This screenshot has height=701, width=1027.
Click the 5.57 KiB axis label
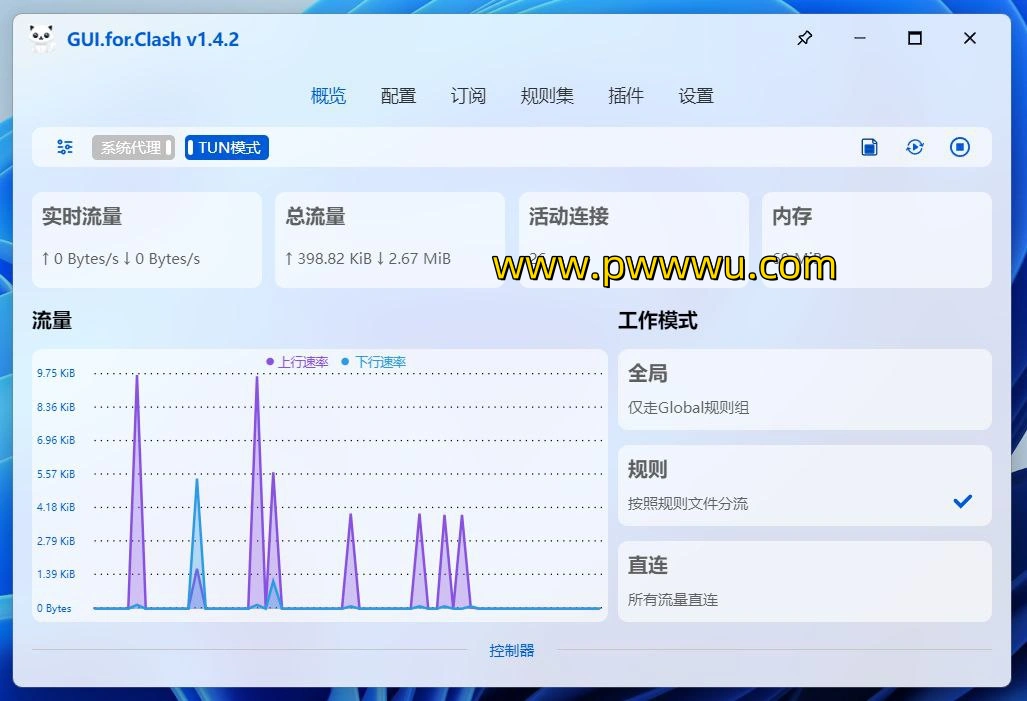(x=56, y=474)
